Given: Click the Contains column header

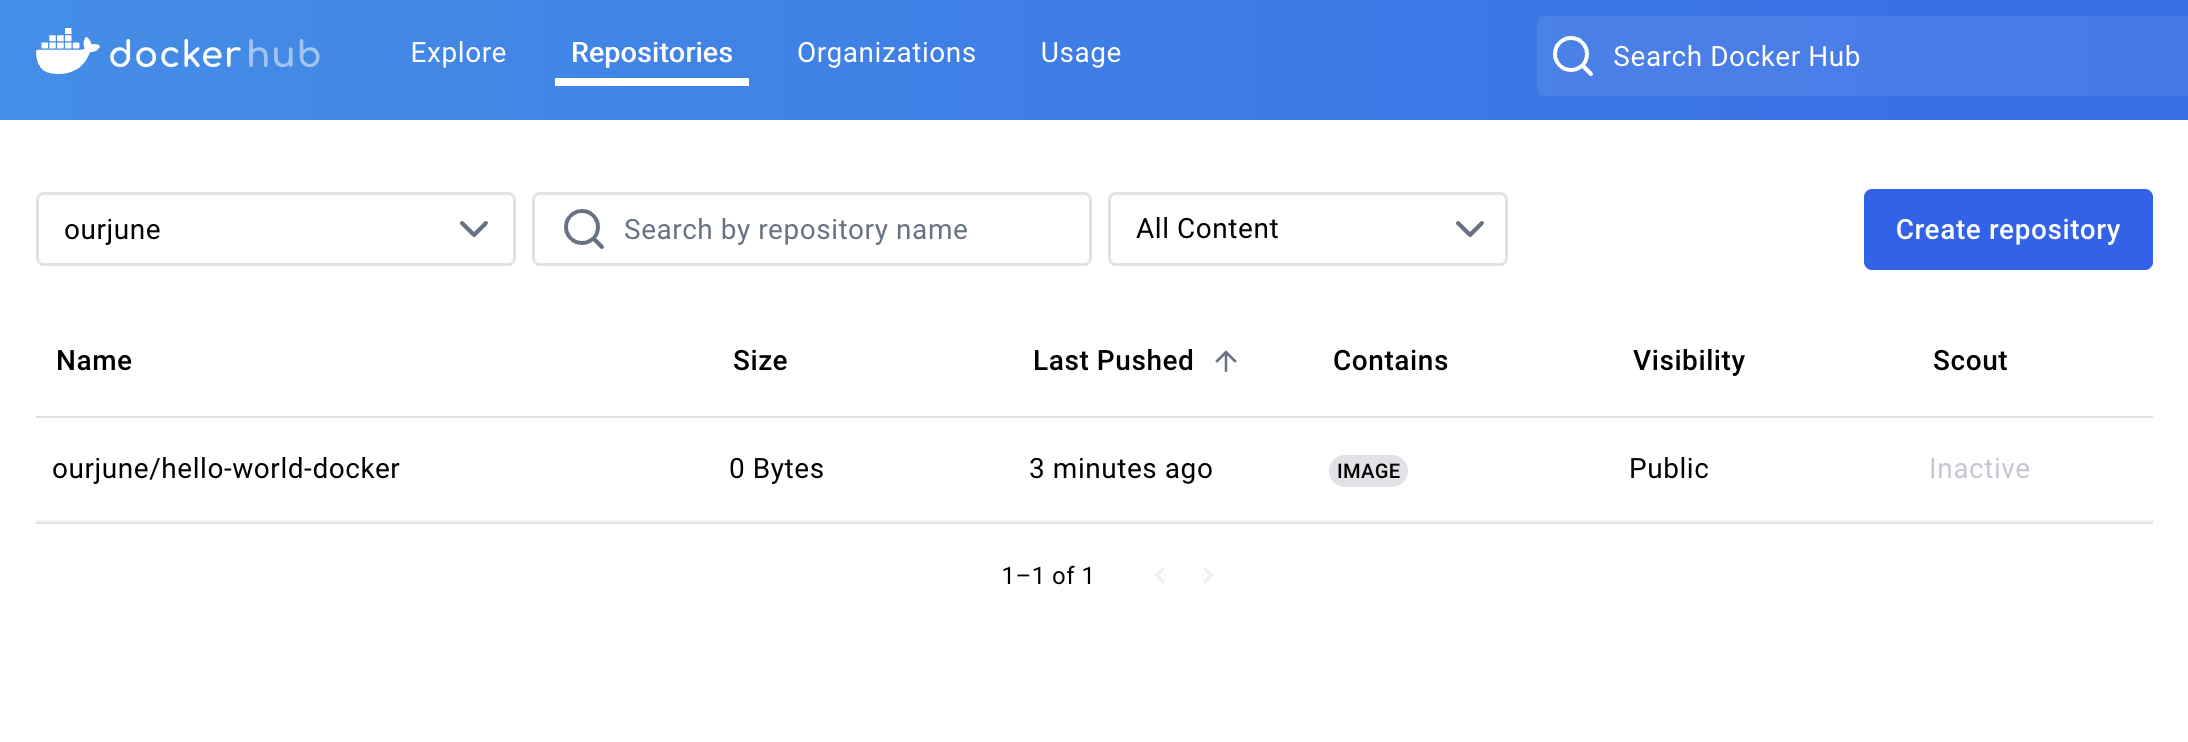Looking at the screenshot, I should click(1390, 360).
